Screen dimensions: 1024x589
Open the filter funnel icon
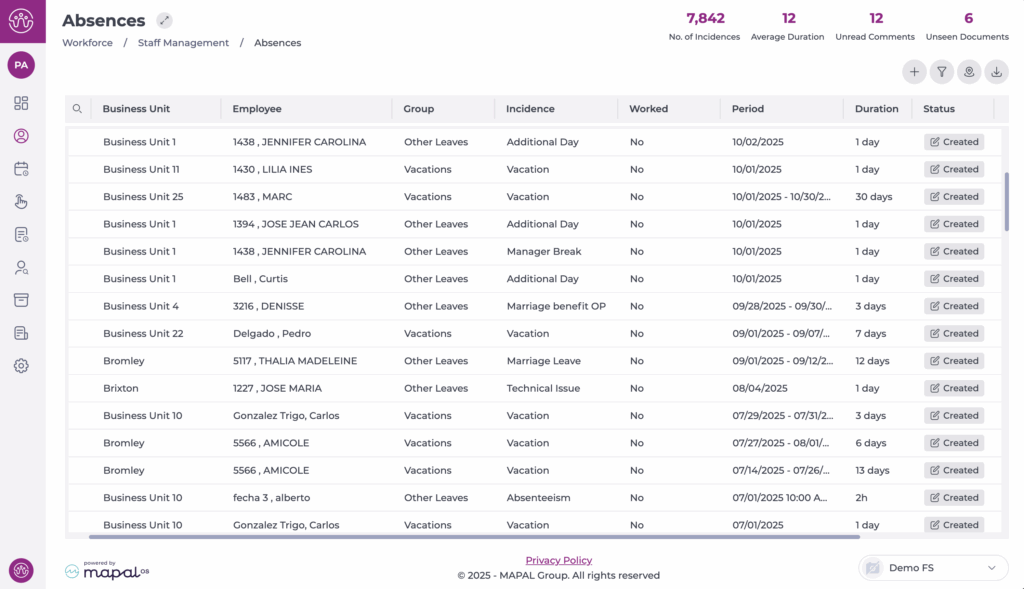click(x=941, y=72)
